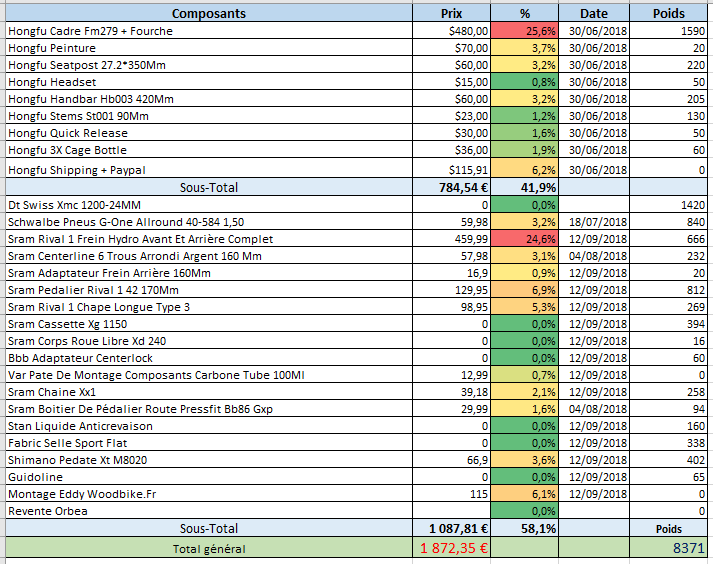The image size is (713, 564).
Task: Select the red 25,6% cell
Action: tap(525, 31)
